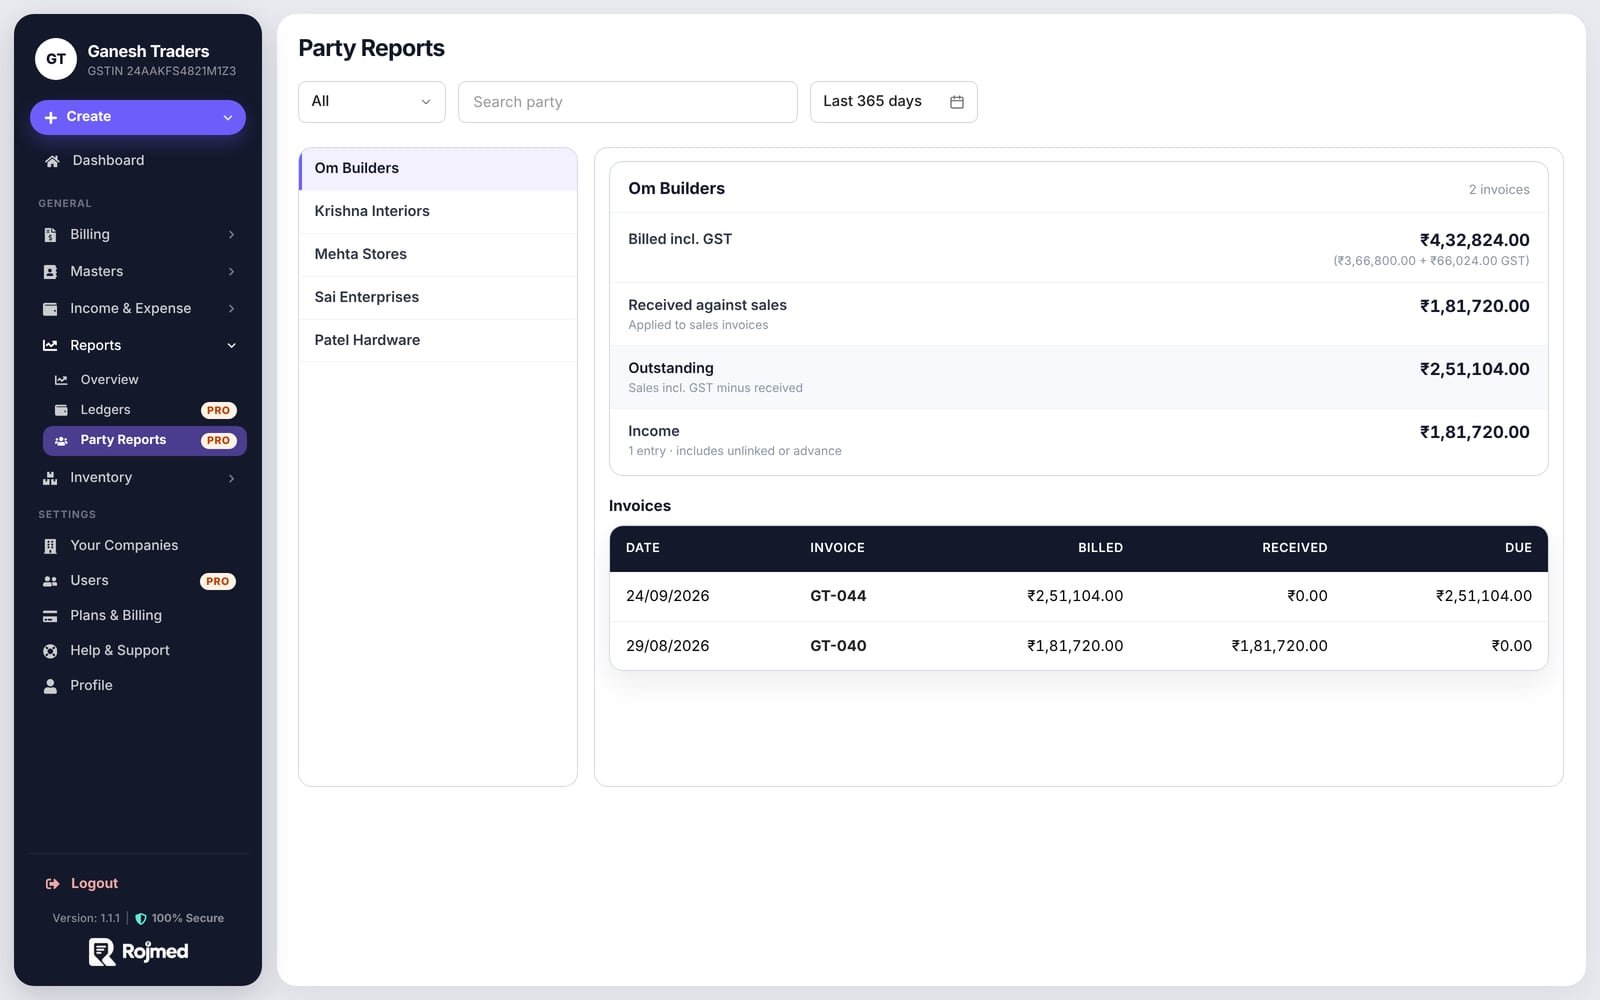
Task: Click the Profile person icon
Action: click(50, 686)
